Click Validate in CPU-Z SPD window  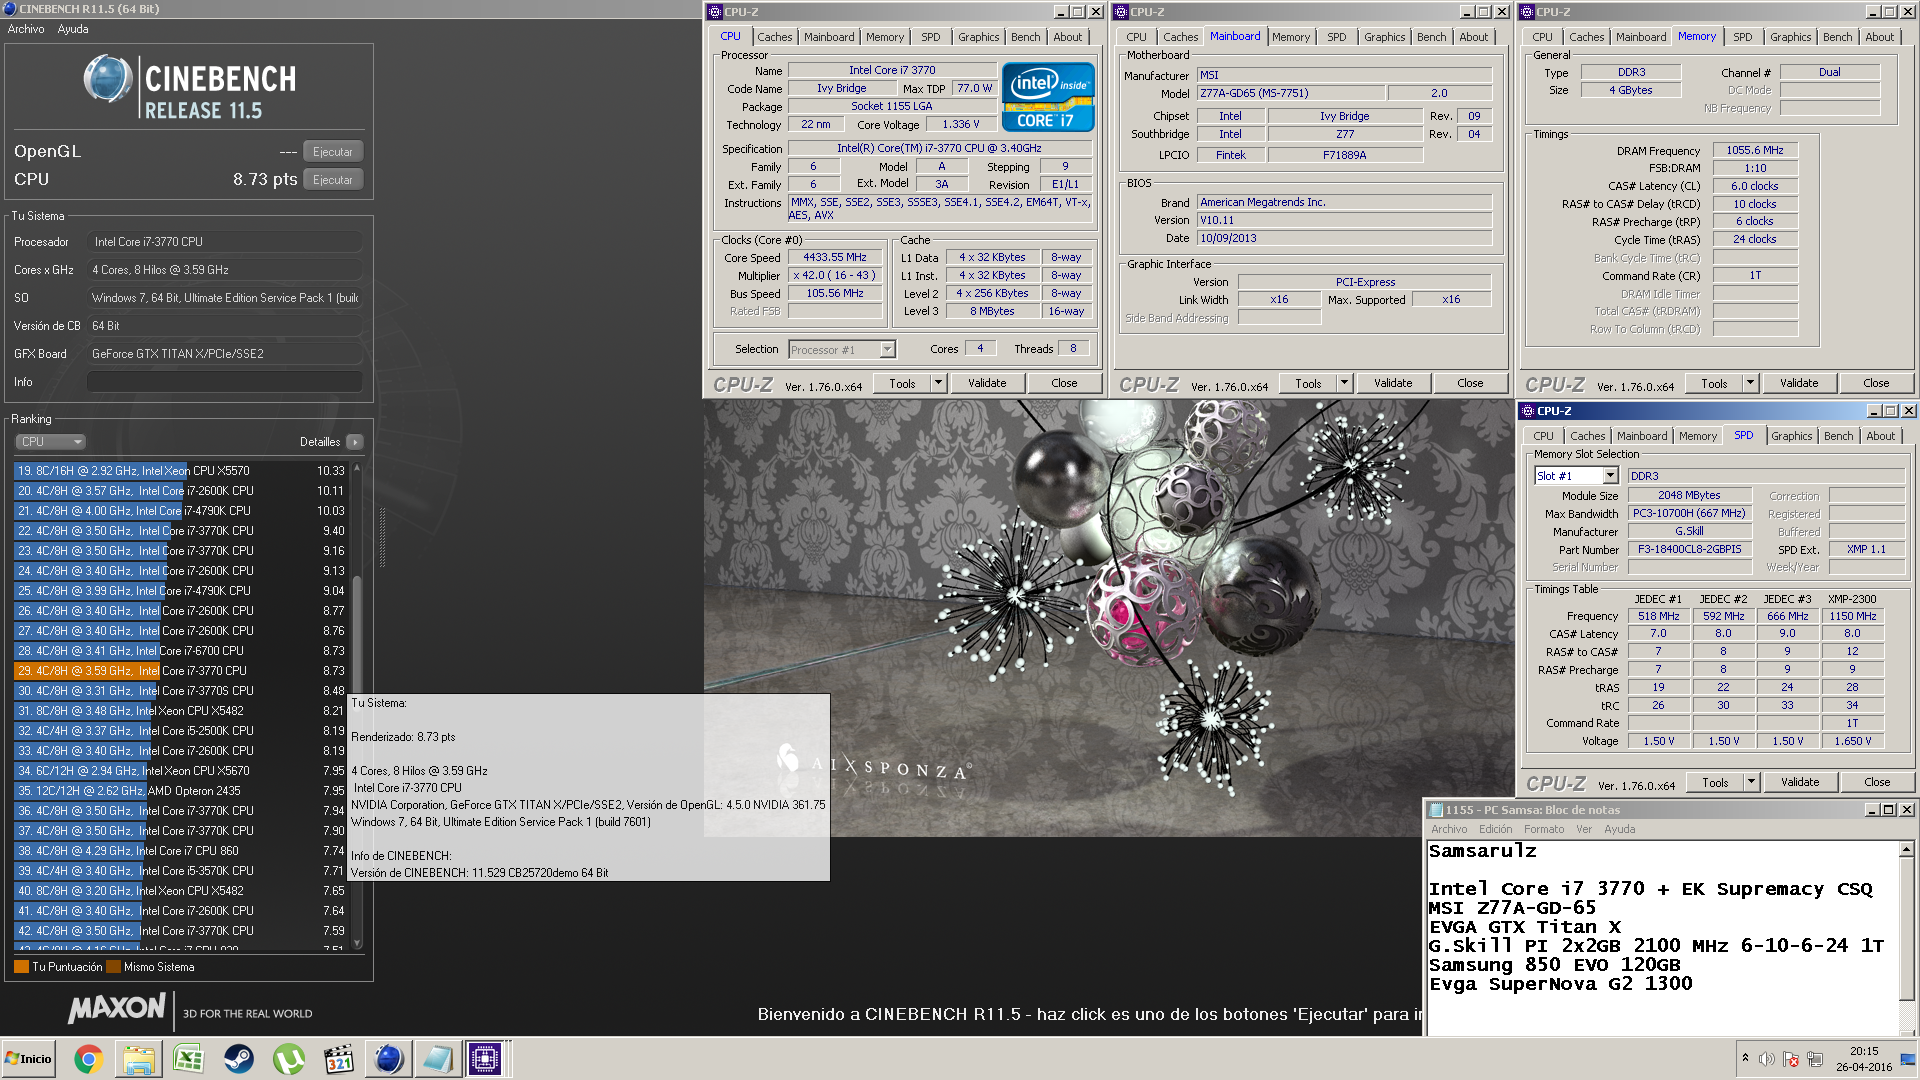click(1800, 782)
